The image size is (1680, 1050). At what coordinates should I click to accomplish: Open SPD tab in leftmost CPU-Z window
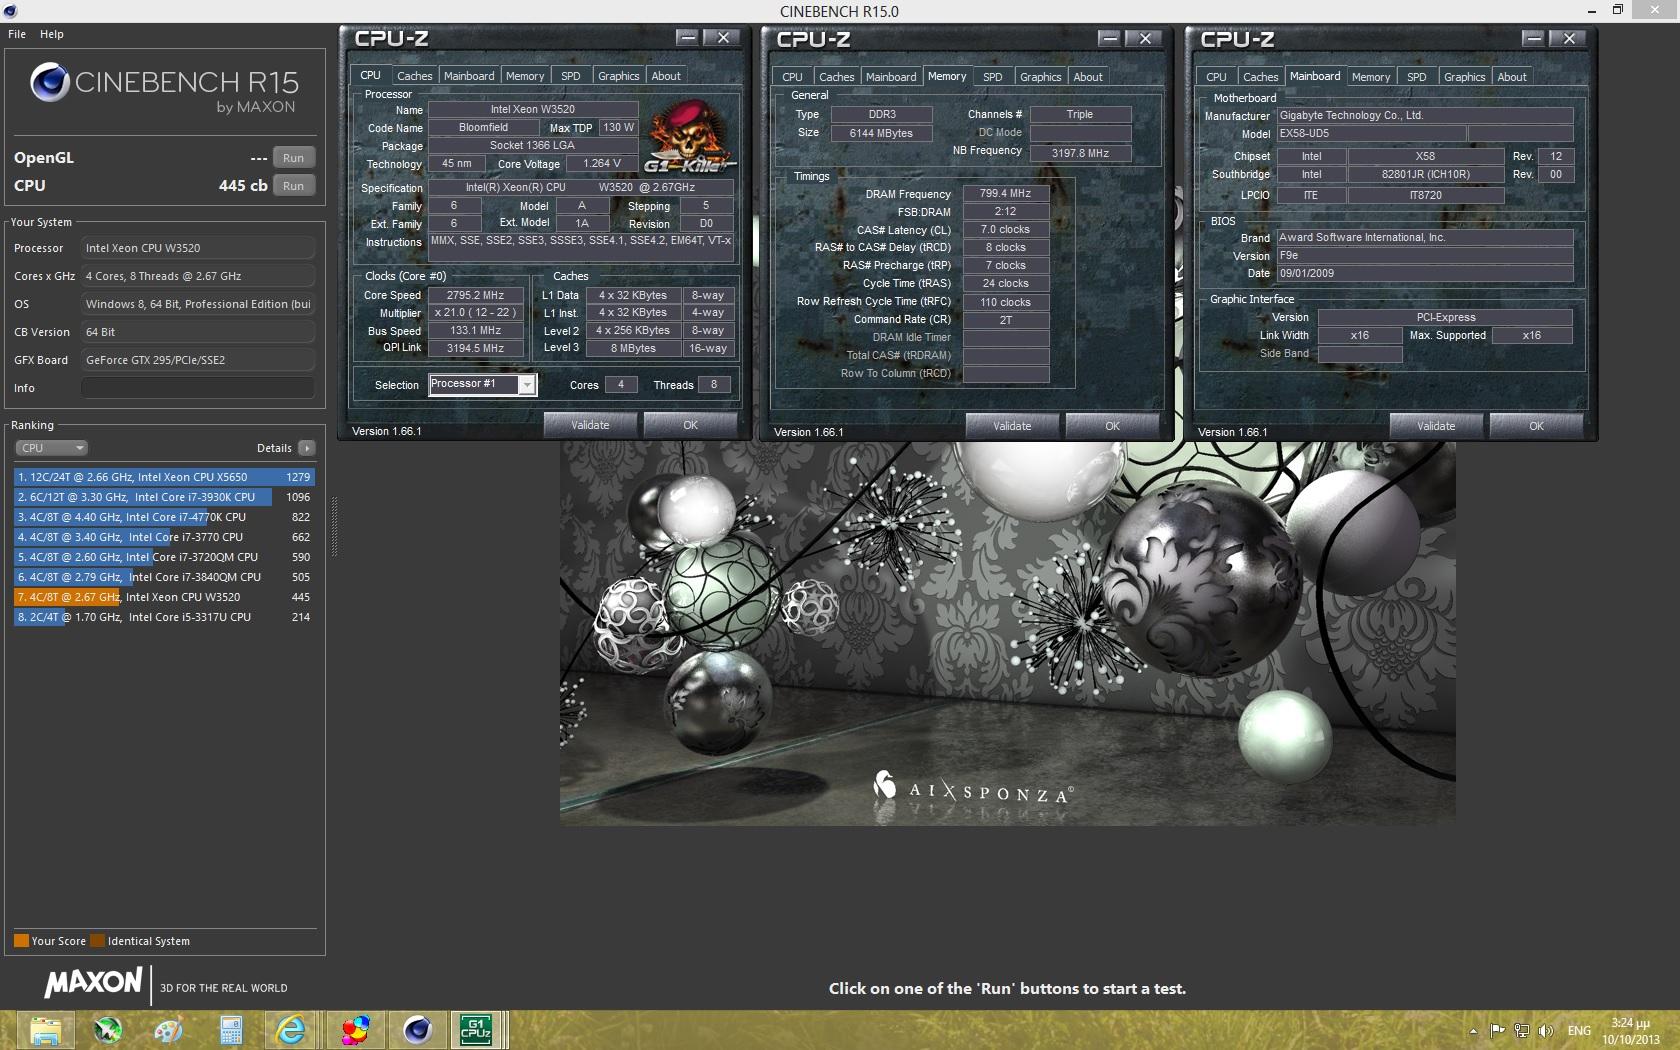tap(571, 76)
